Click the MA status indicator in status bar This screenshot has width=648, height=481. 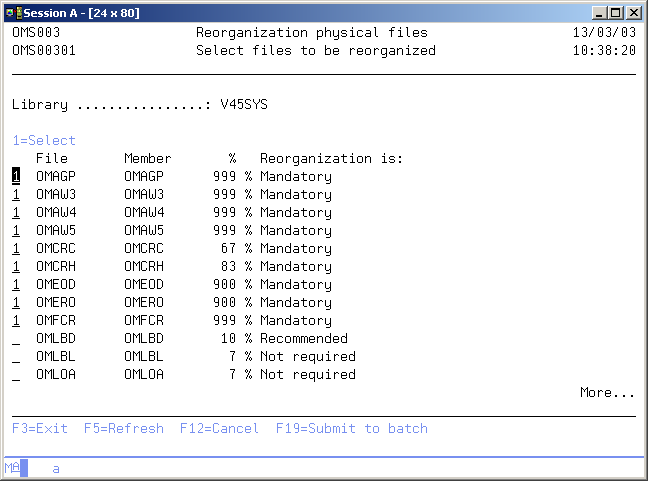pyautogui.click(x=12, y=468)
